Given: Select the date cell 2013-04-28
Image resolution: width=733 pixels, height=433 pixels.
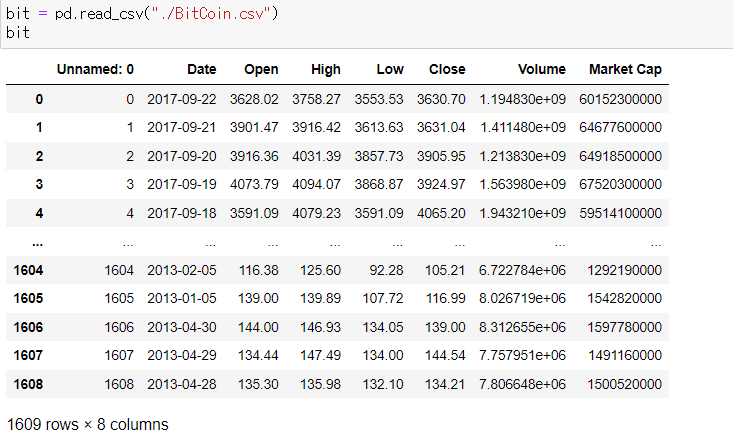Looking at the screenshot, I should pos(182,384).
